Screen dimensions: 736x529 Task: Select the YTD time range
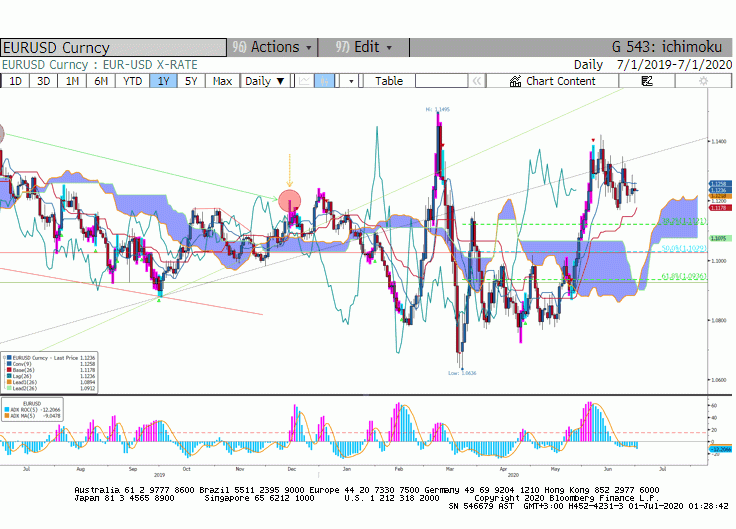[x=132, y=81]
